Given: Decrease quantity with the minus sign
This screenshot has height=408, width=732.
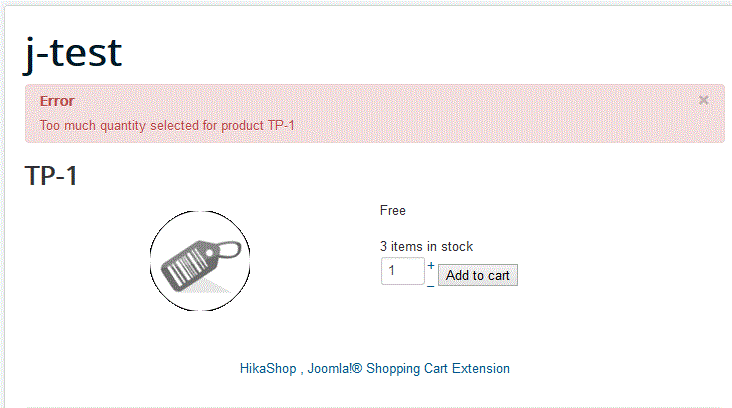Looking at the screenshot, I should click(x=431, y=284).
